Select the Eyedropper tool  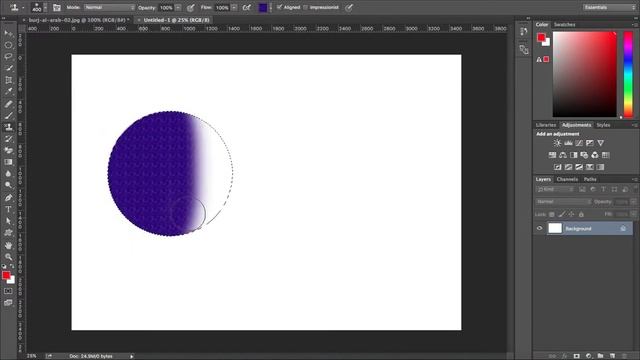click(8, 92)
